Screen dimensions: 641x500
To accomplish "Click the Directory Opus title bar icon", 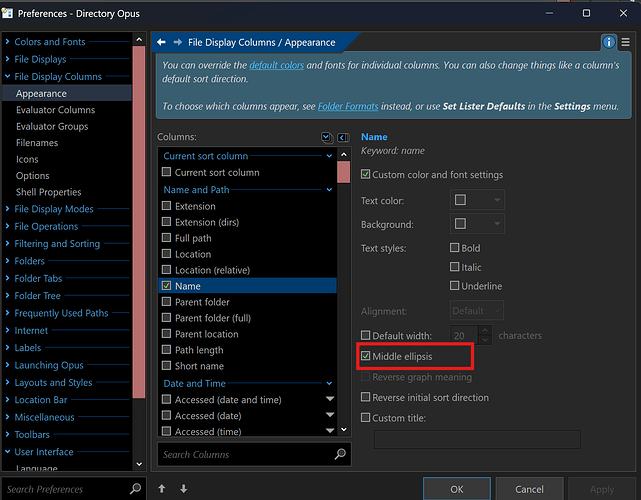I will 7,13.
